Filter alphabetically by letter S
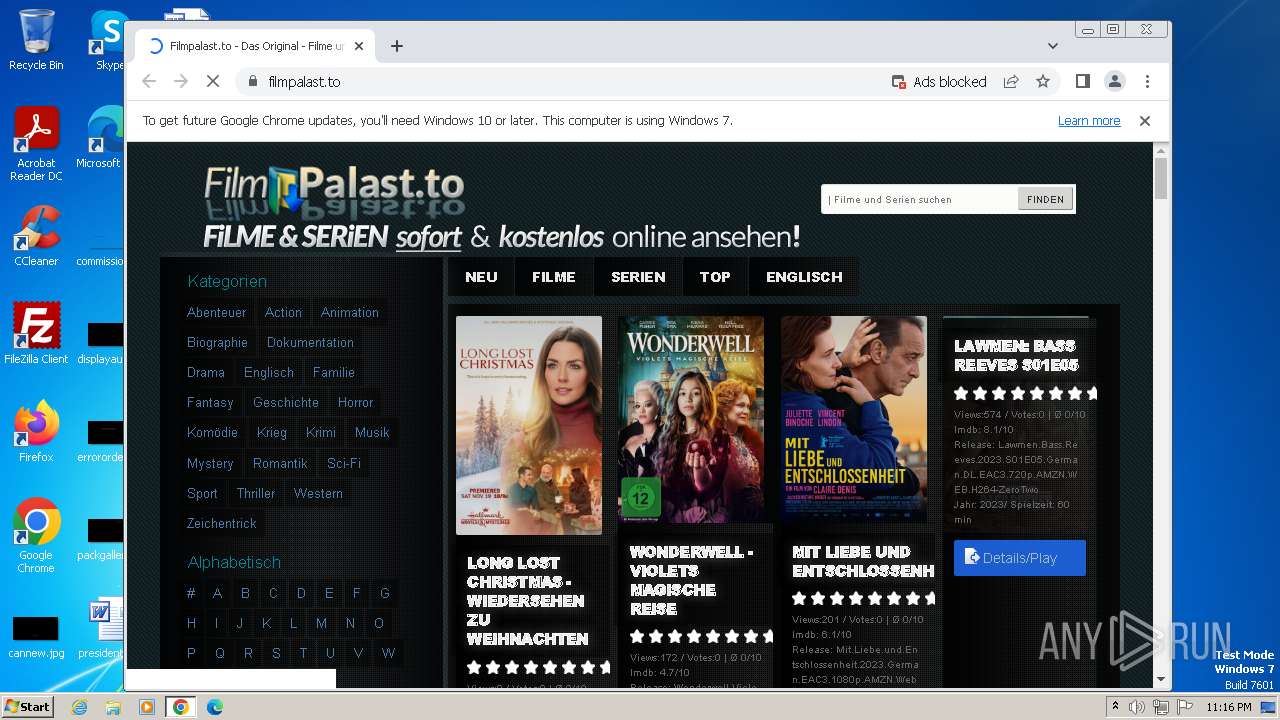1280x720 pixels. pos(276,654)
